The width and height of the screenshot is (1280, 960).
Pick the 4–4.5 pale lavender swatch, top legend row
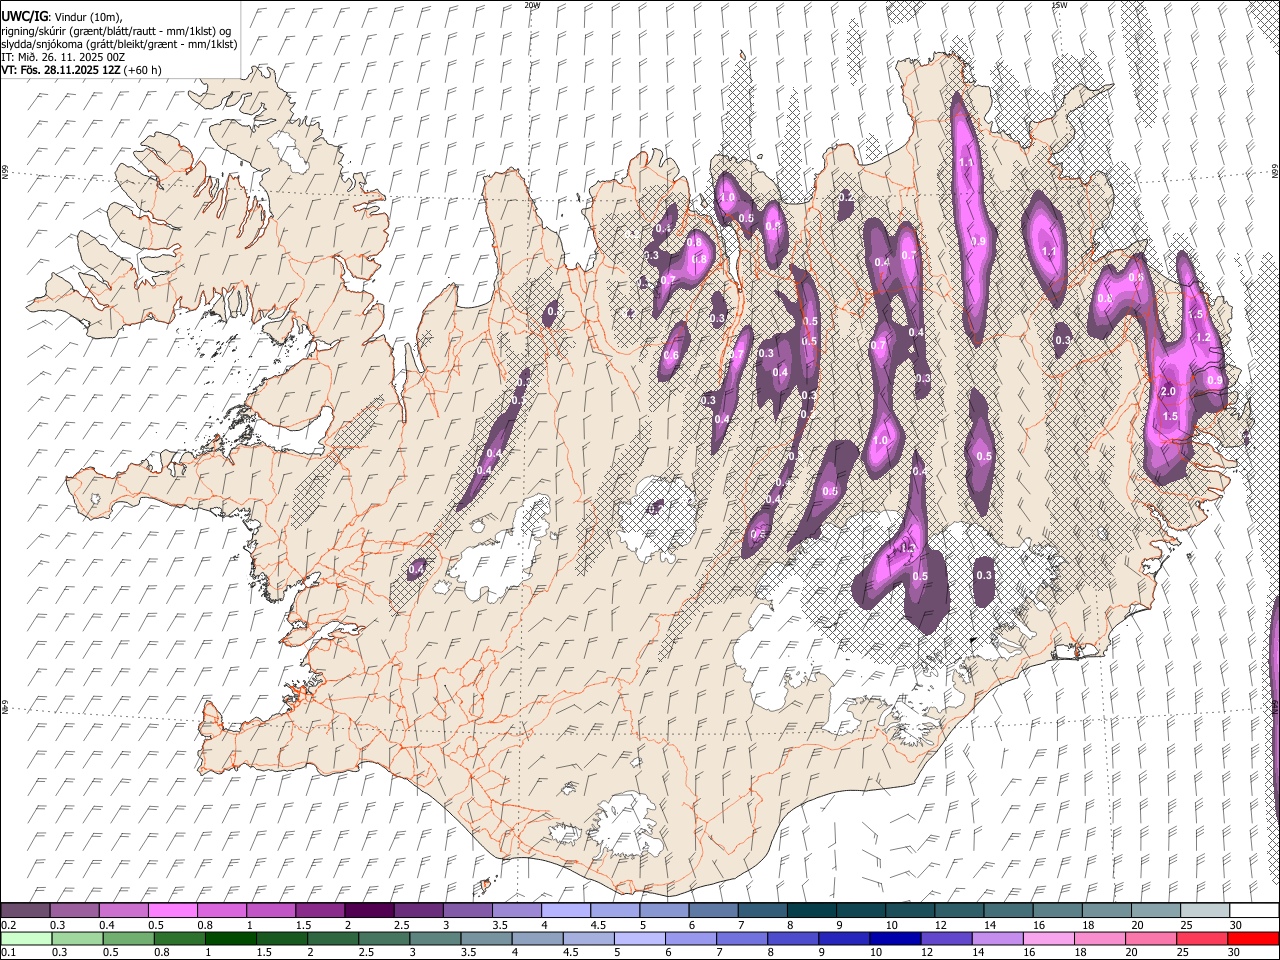[x=566, y=910]
